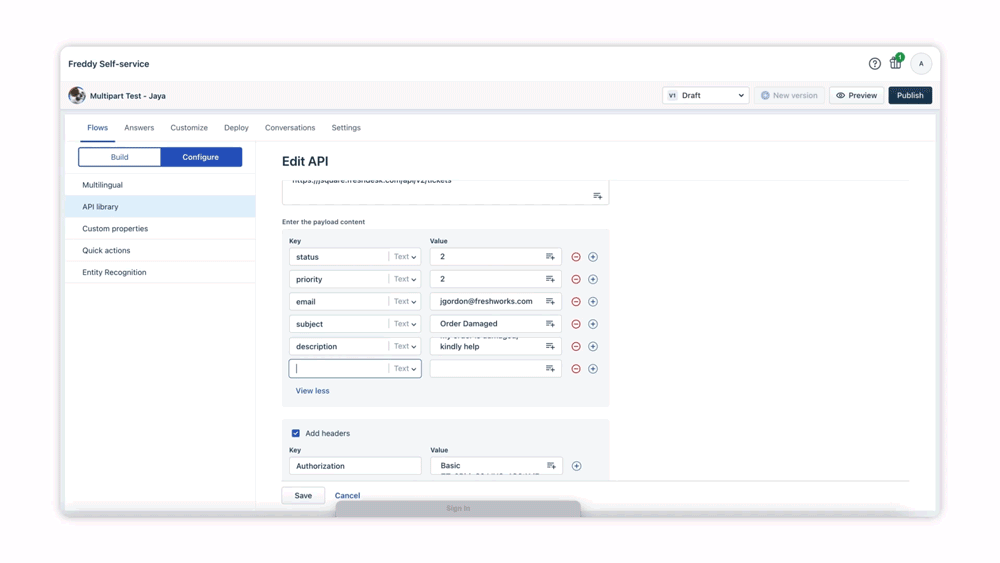Insert placeholder in the empty row value
The height and width of the screenshot is (563, 1000).
click(x=550, y=369)
